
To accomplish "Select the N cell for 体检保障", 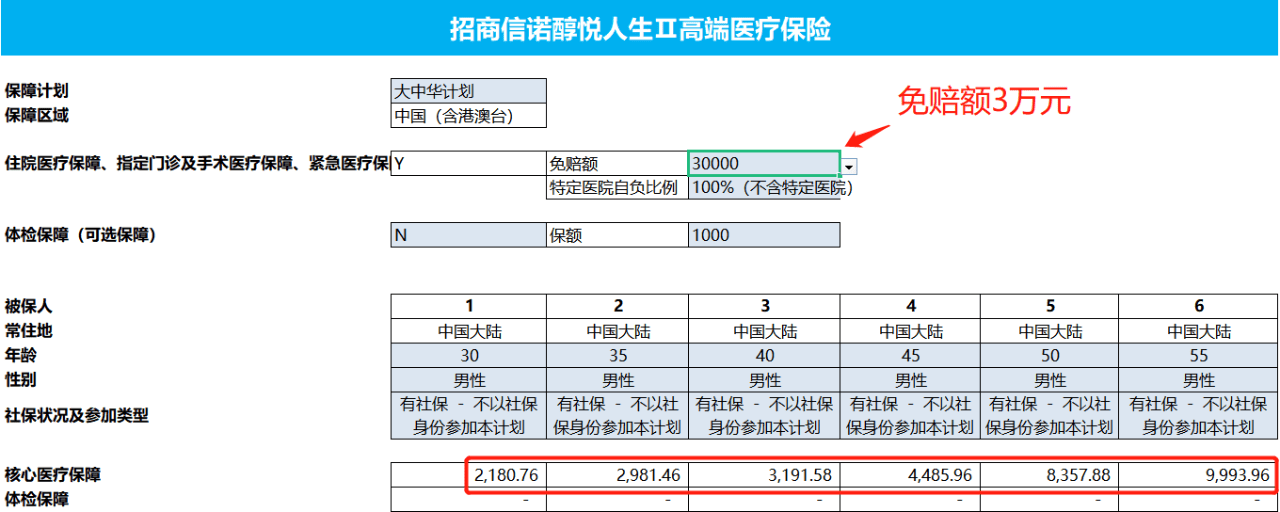I will tap(469, 235).
